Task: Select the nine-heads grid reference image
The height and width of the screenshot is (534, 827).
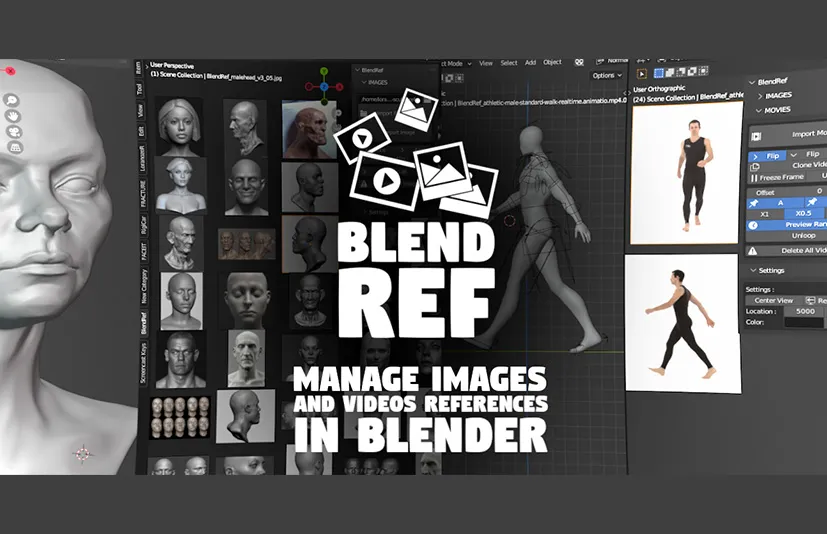Action: pyautogui.click(x=180, y=418)
